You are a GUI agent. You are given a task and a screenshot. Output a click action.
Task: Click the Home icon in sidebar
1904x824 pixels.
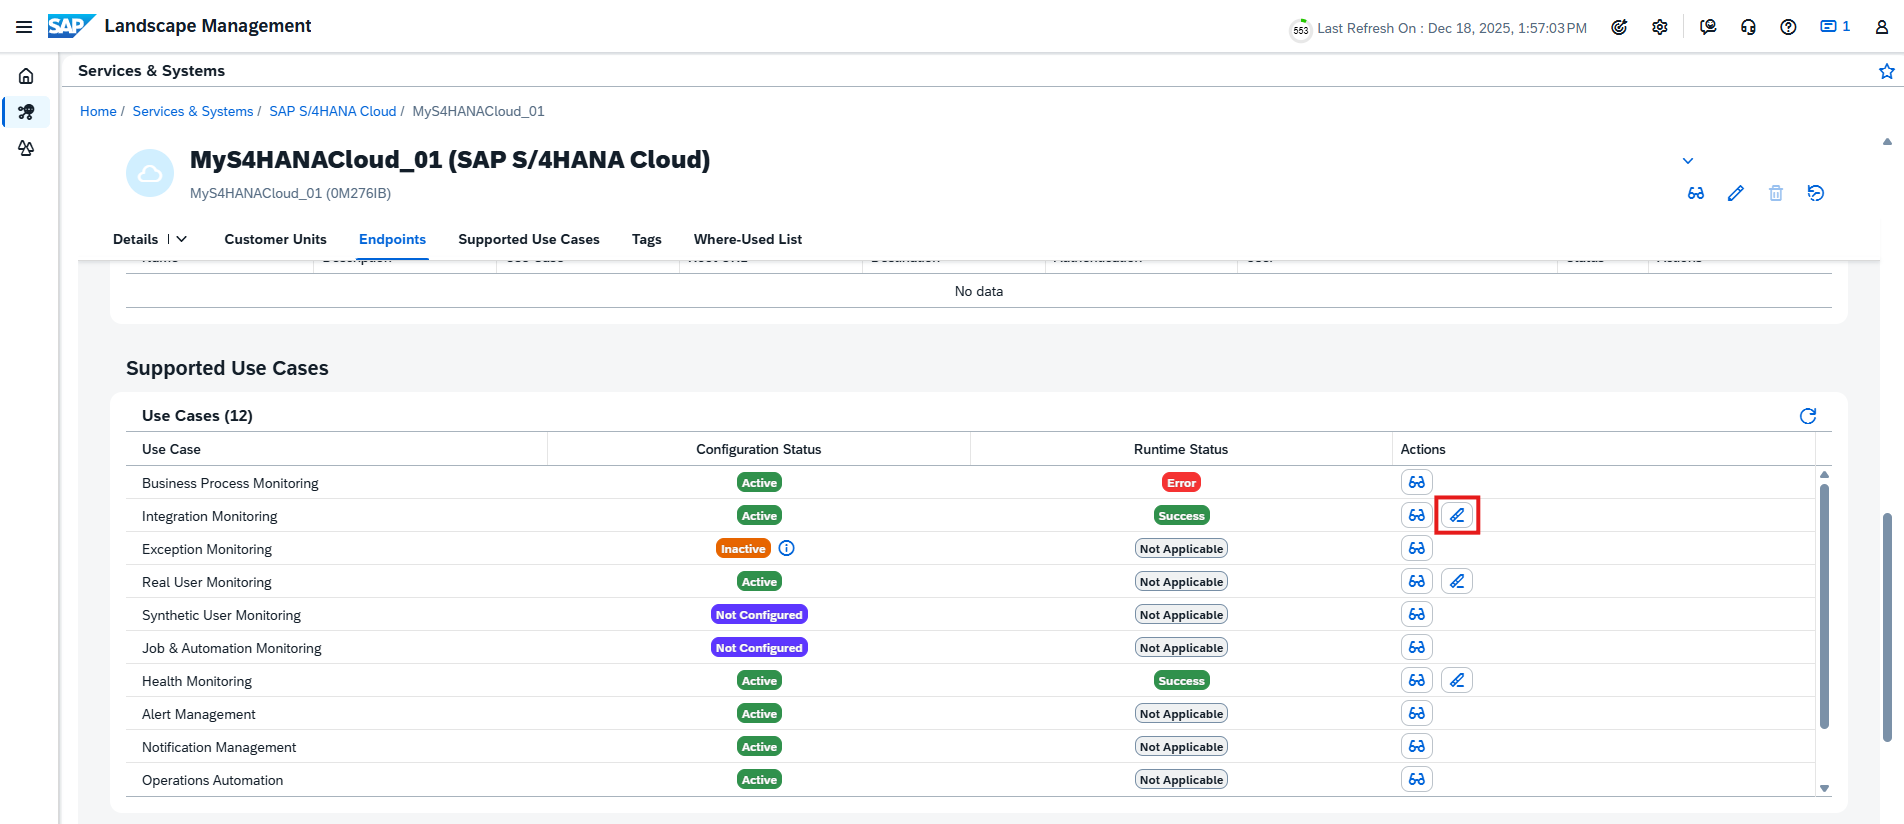tap(26, 76)
